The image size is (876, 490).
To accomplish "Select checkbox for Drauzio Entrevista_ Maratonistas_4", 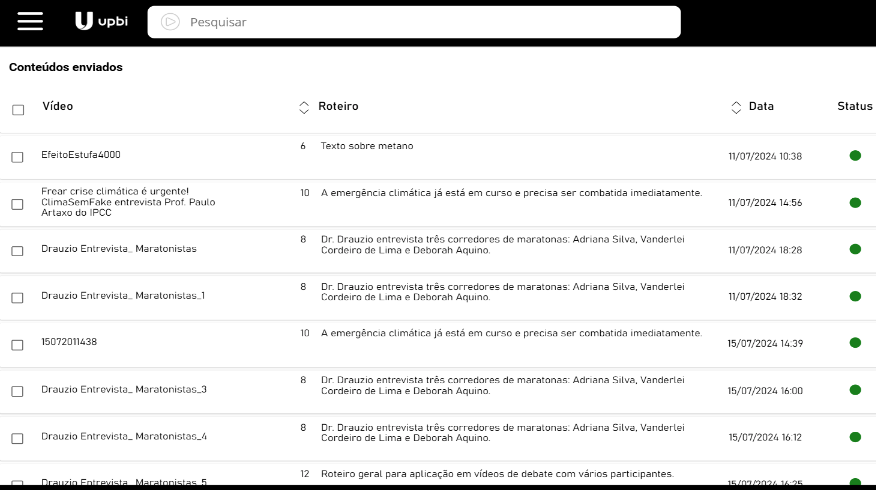I will click(x=17, y=438).
